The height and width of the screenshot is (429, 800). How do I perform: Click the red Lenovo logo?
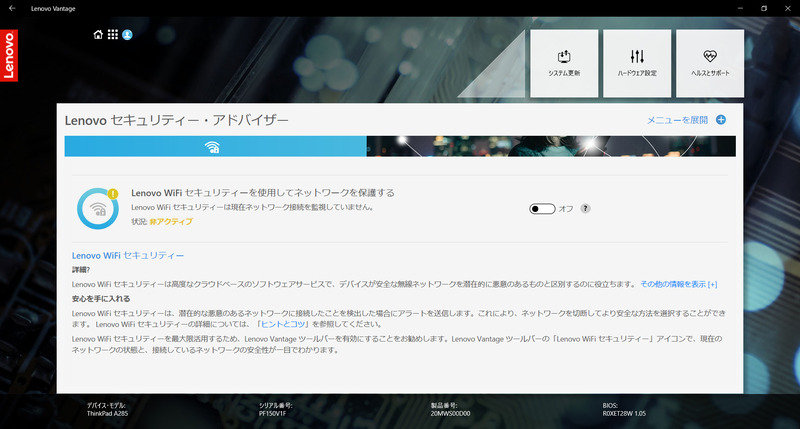tap(9, 56)
